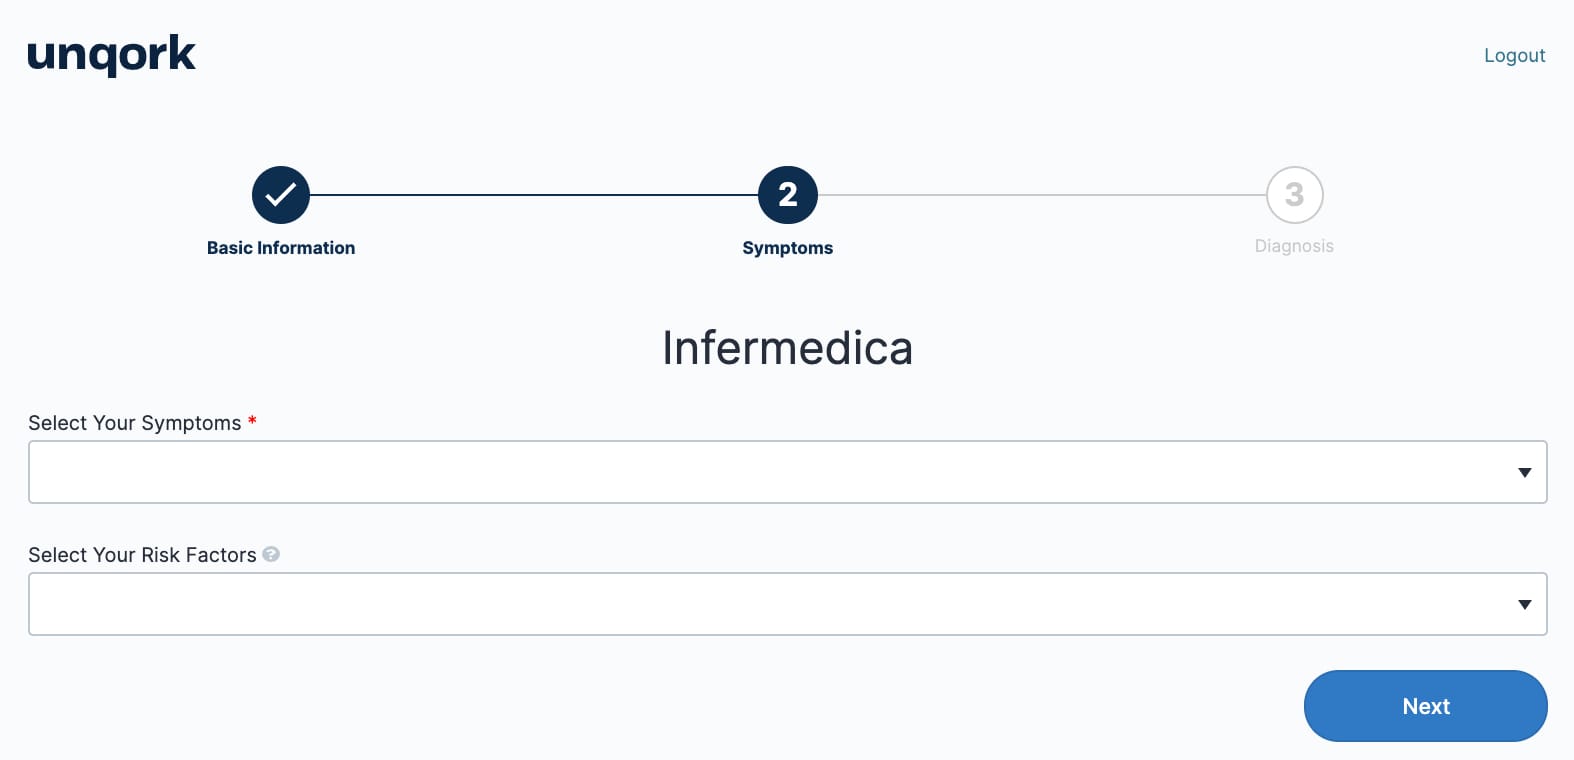Click the step 3 circle icon
The height and width of the screenshot is (760, 1574).
pyautogui.click(x=1295, y=195)
